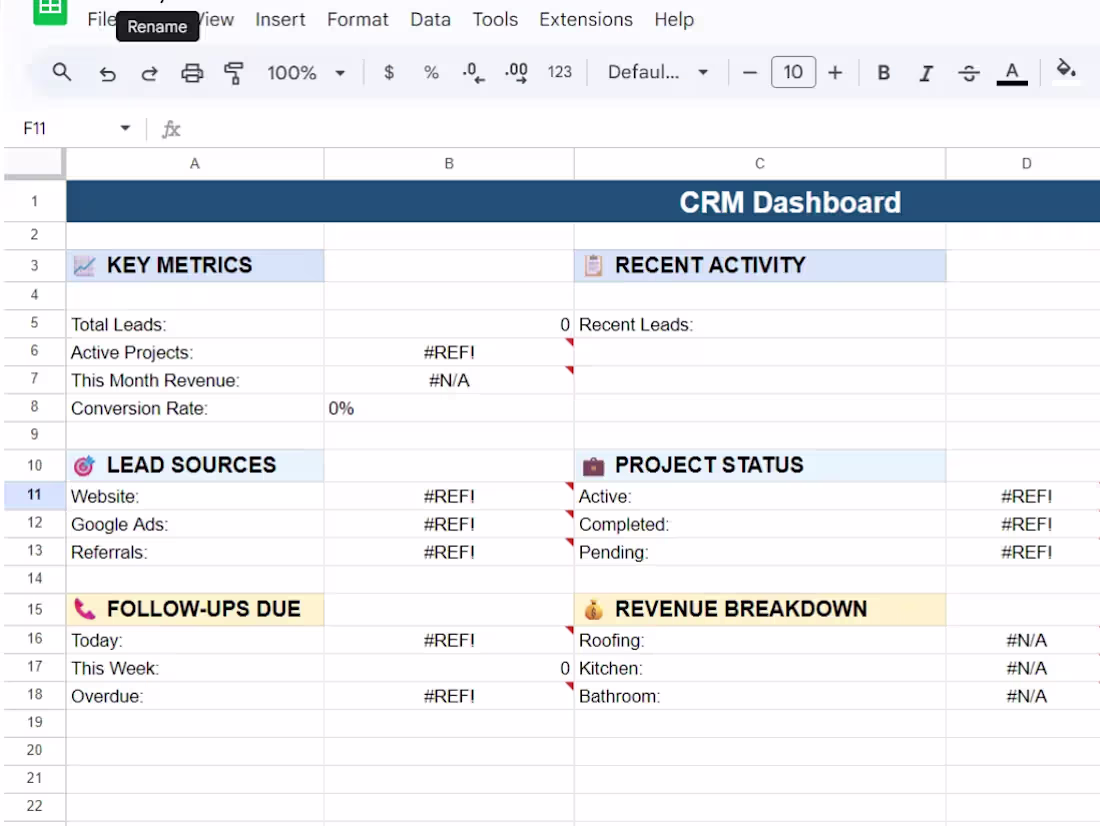Redo the last action
The width and height of the screenshot is (1100, 826).
click(x=149, y=73)
